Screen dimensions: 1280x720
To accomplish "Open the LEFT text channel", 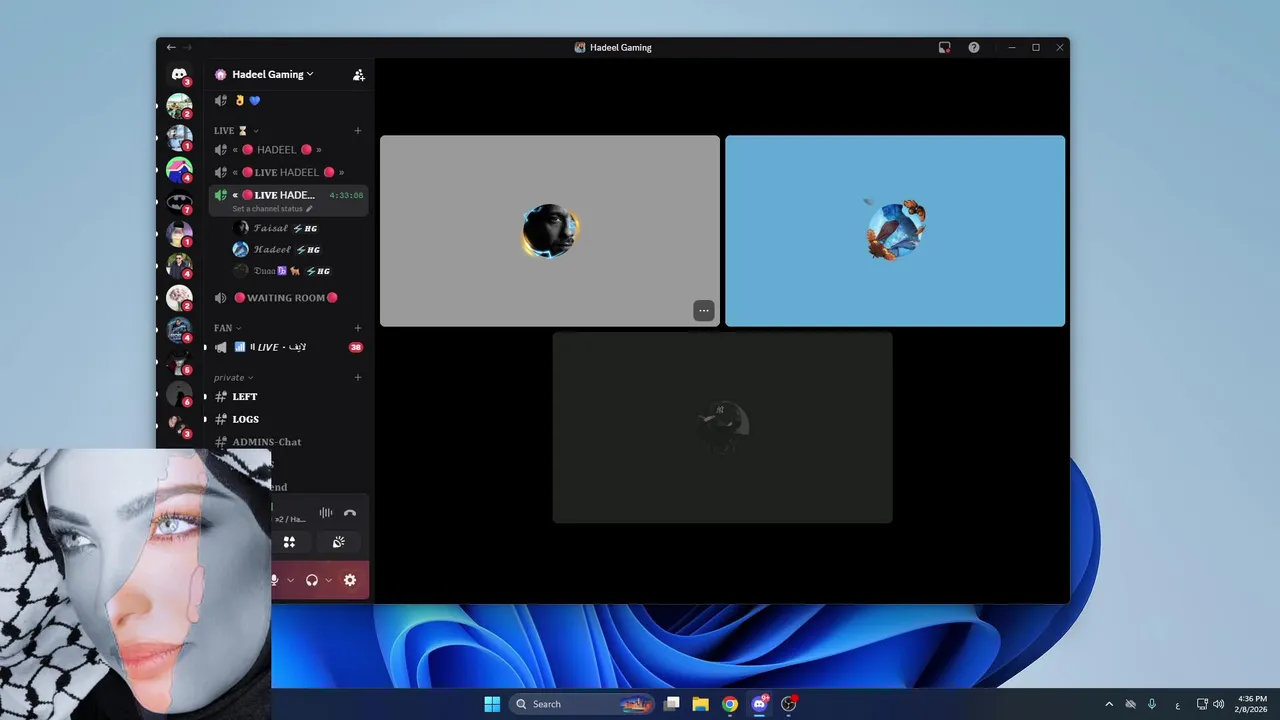I will tap(288, 397).
